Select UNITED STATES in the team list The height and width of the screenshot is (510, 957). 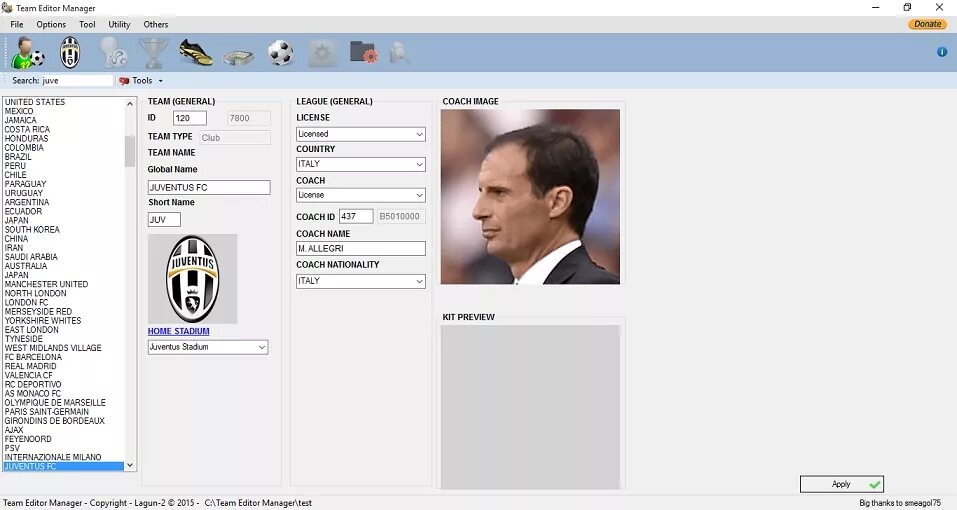[35, 102]
